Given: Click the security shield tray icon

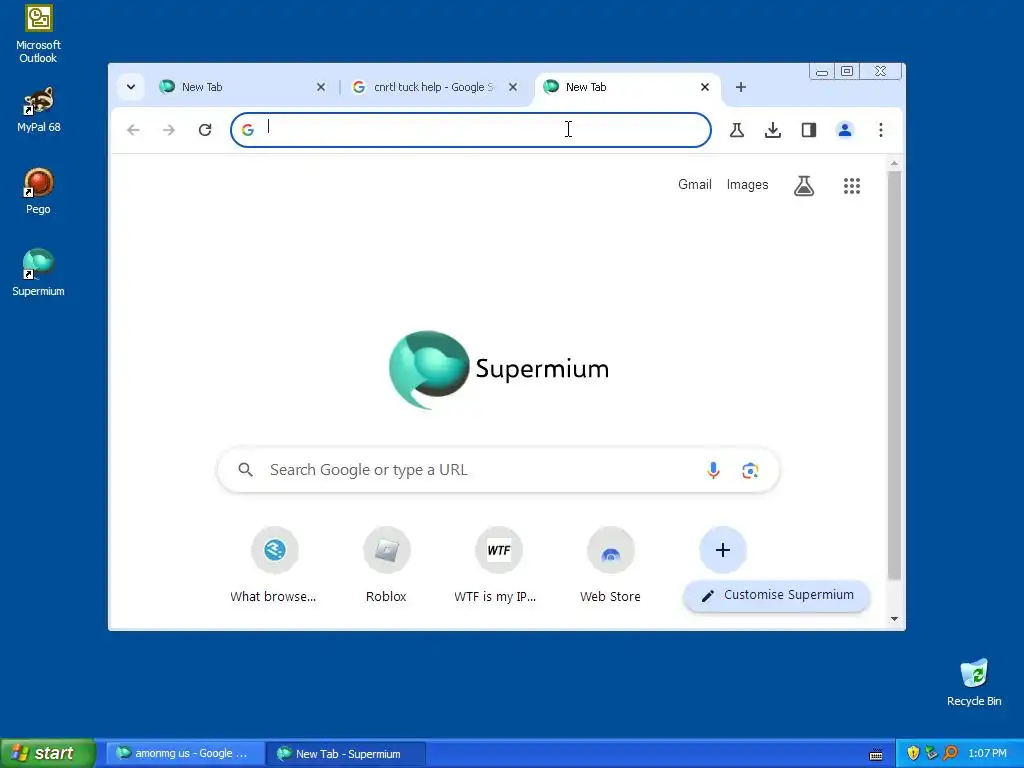Looking at the screenshot, I should [913, 754].
